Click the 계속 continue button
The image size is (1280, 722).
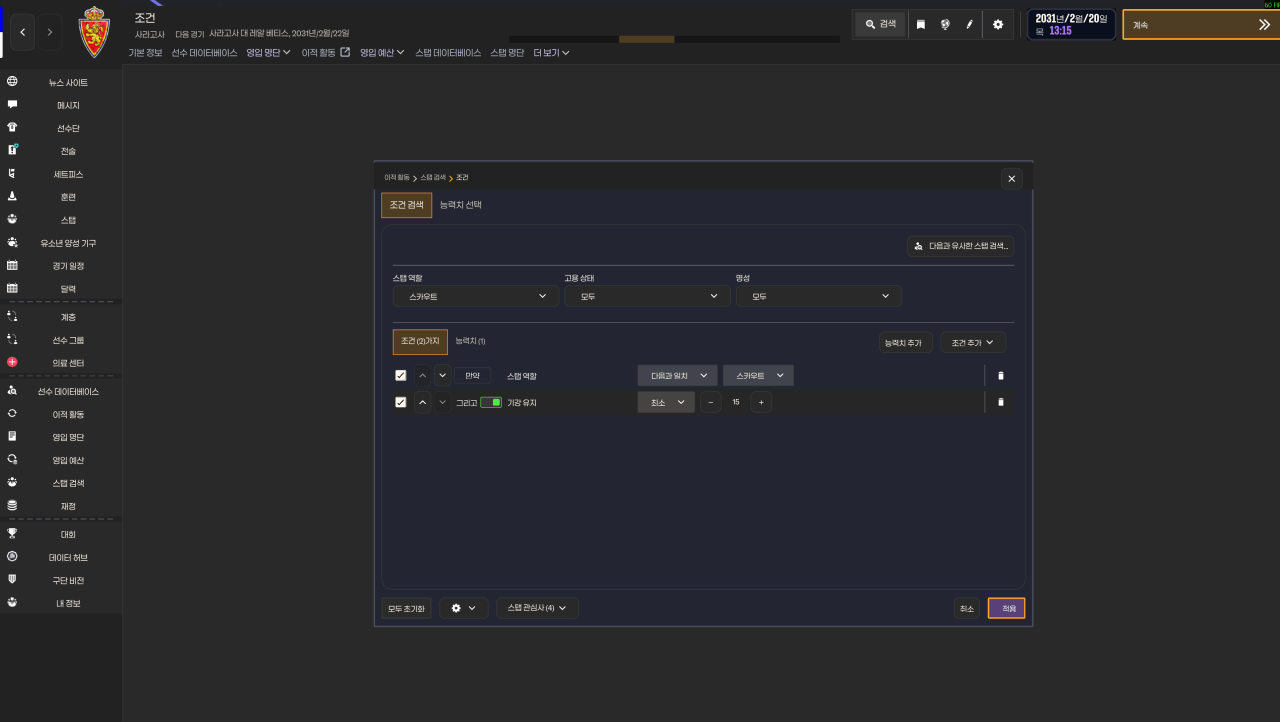1201,25
